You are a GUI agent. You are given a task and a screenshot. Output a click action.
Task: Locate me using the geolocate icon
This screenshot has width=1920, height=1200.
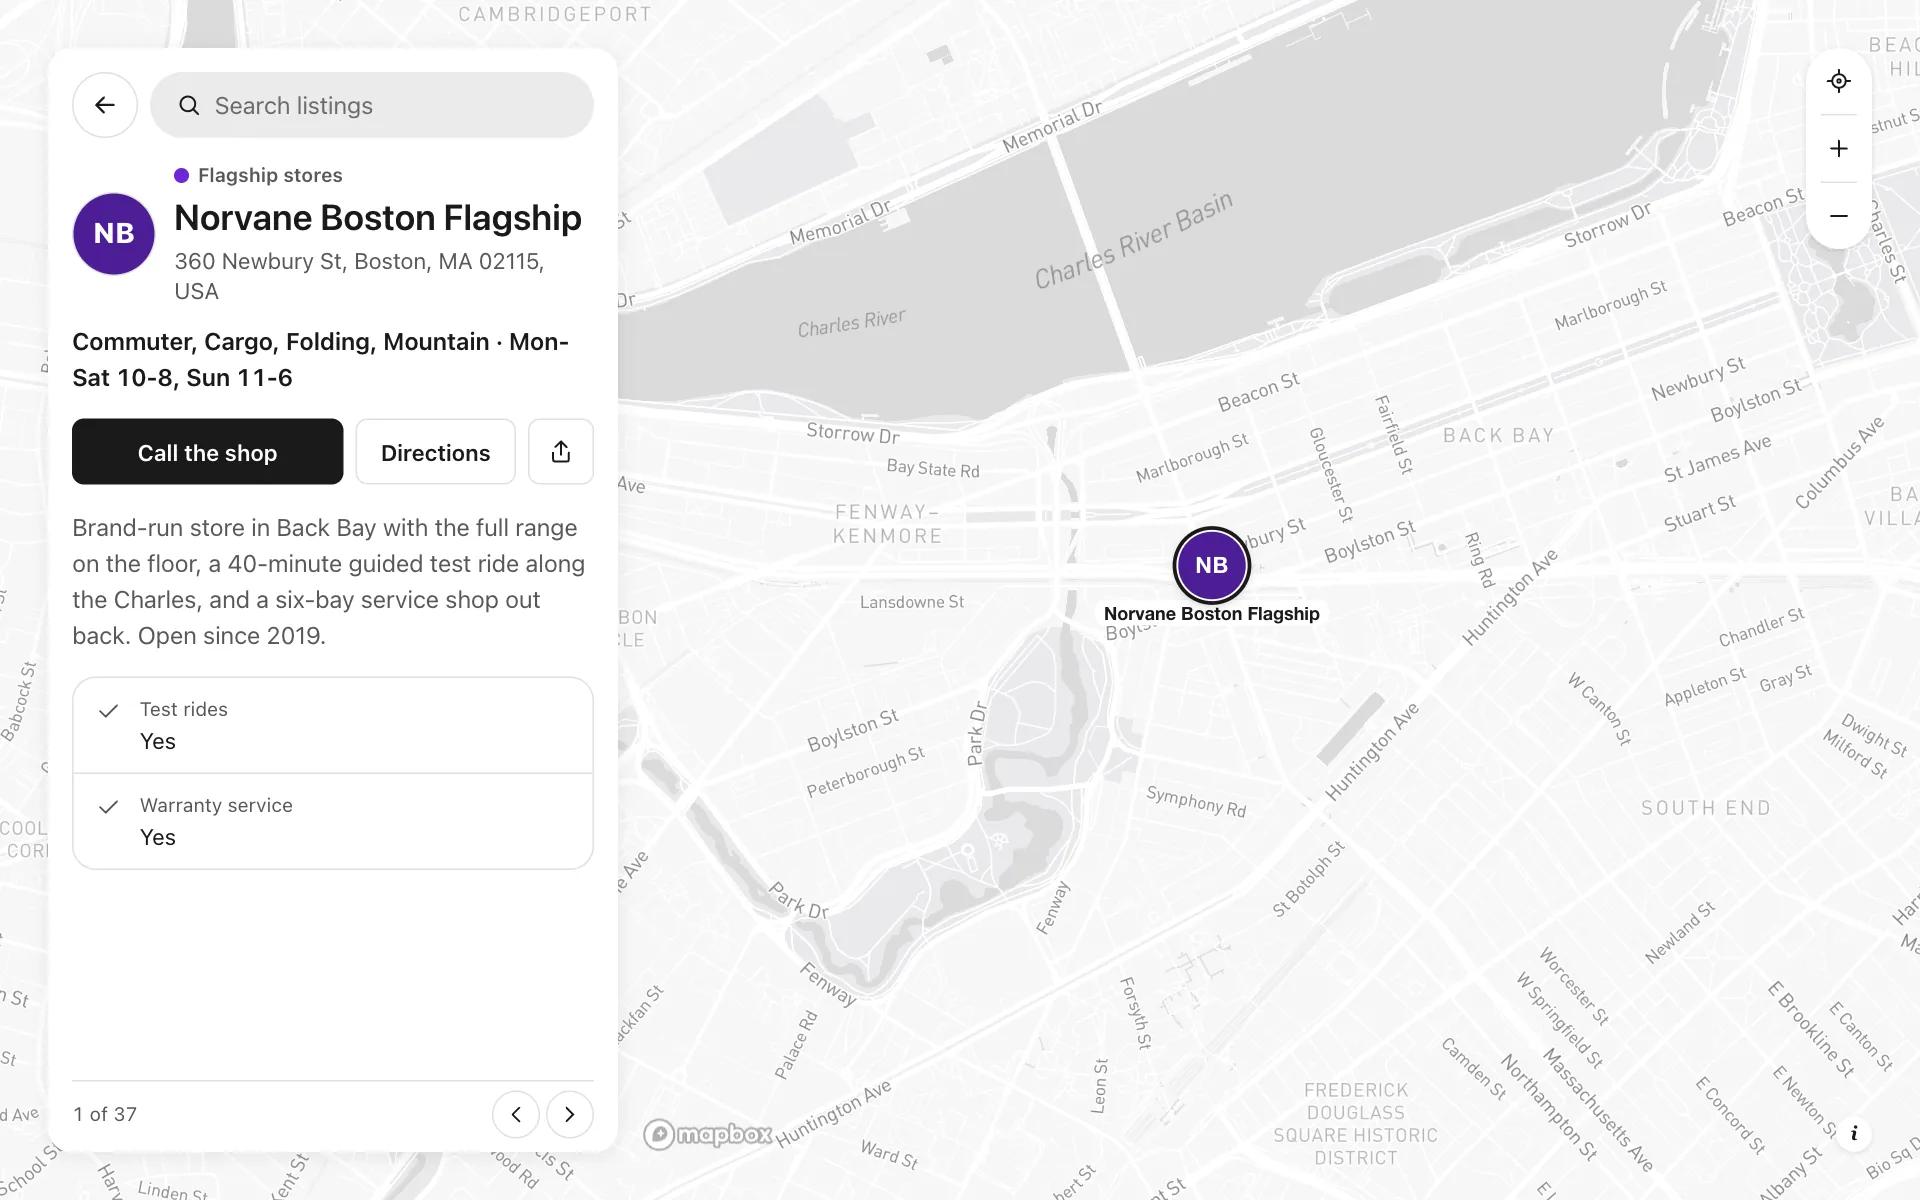1838,81
